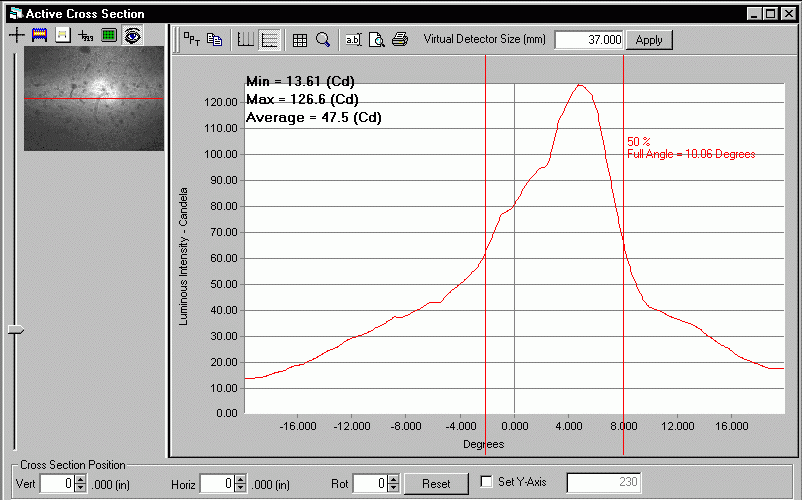Click the Min = 13.61 (Cd) text
802x500 pixels.
click(x=300, y=81)
